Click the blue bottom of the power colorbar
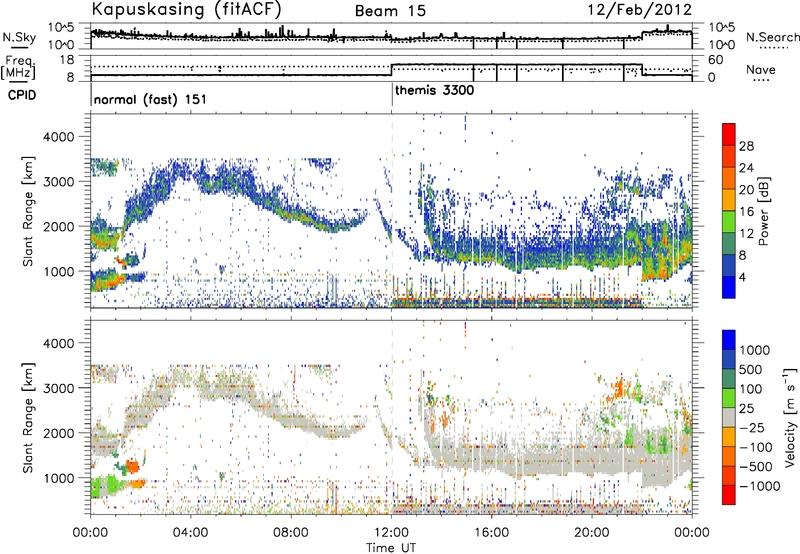This screenshot has width=800, height=554. pyautogui.click(x=729, y=287)
